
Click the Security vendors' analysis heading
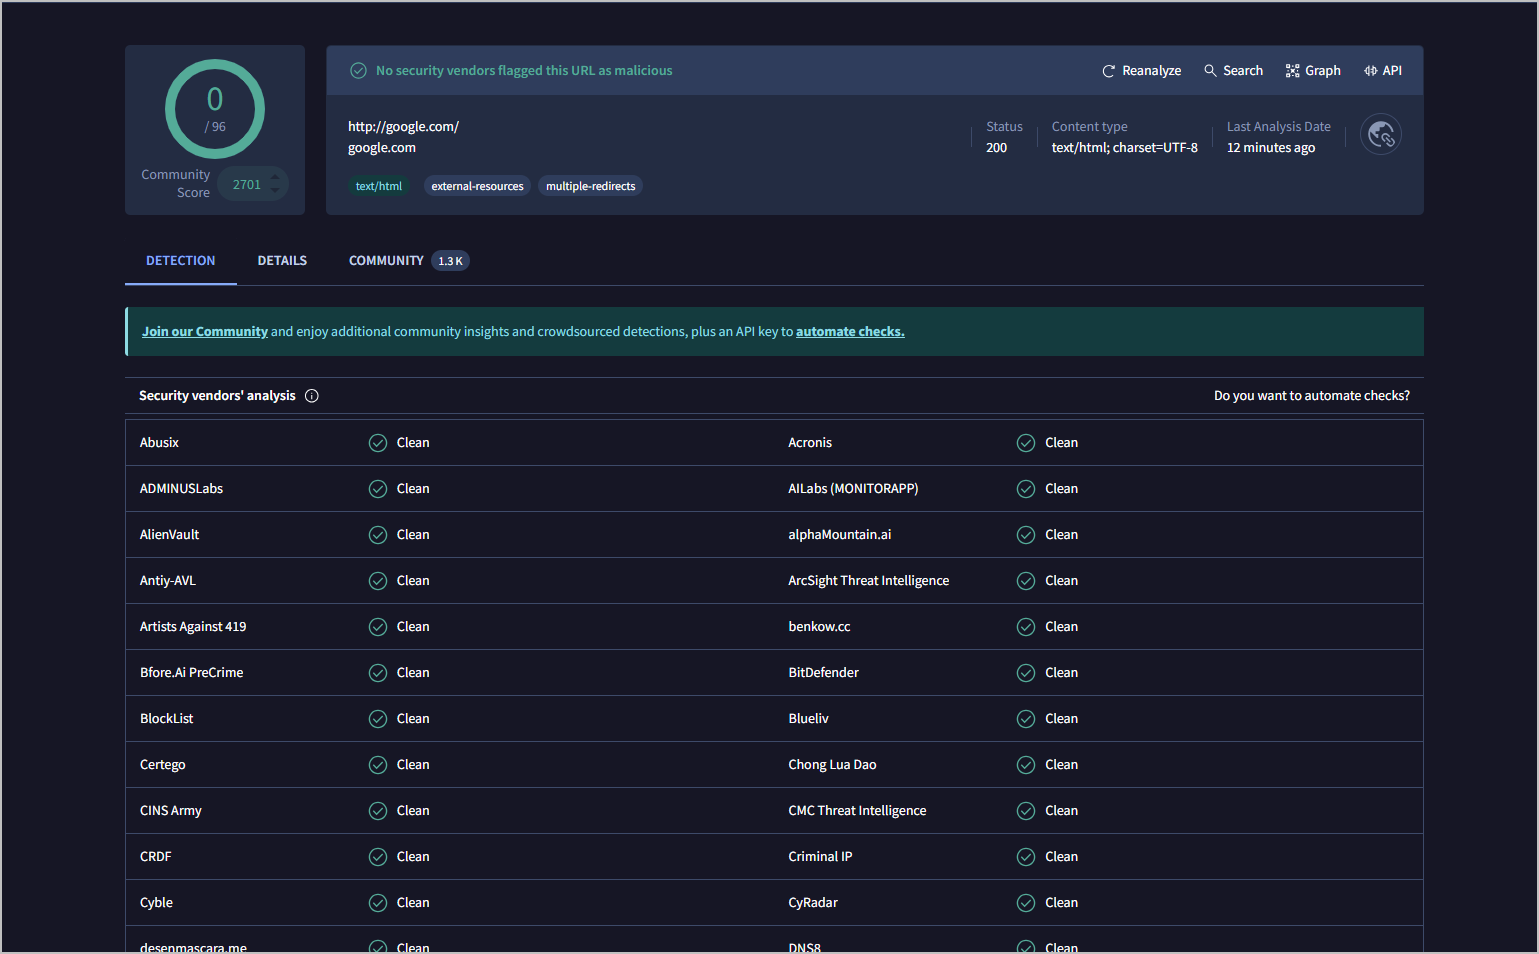tap(217, 396)
